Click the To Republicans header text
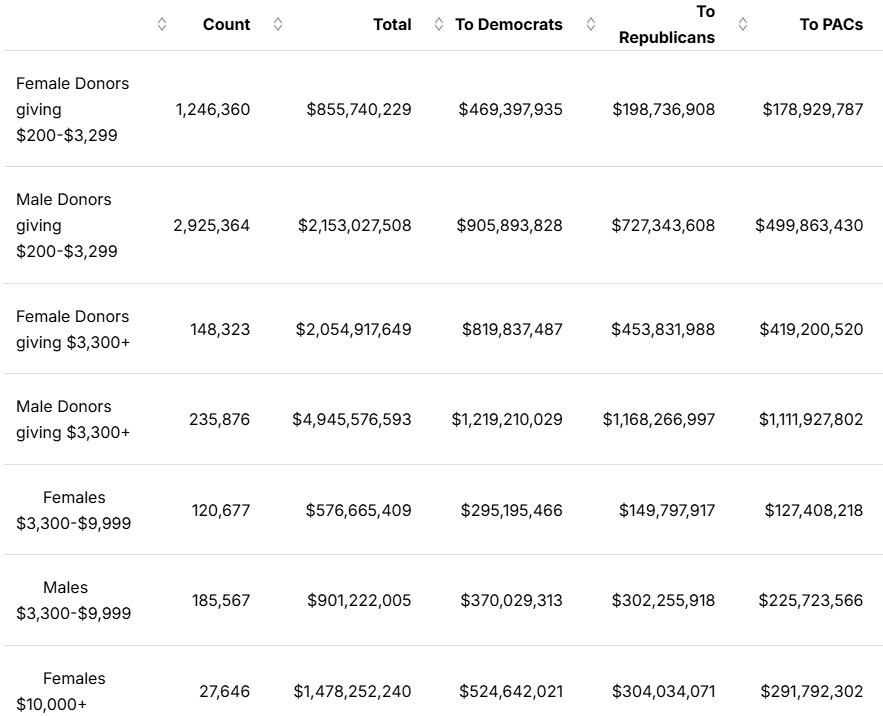Screen dimensions: 883x716 [667, 24]
